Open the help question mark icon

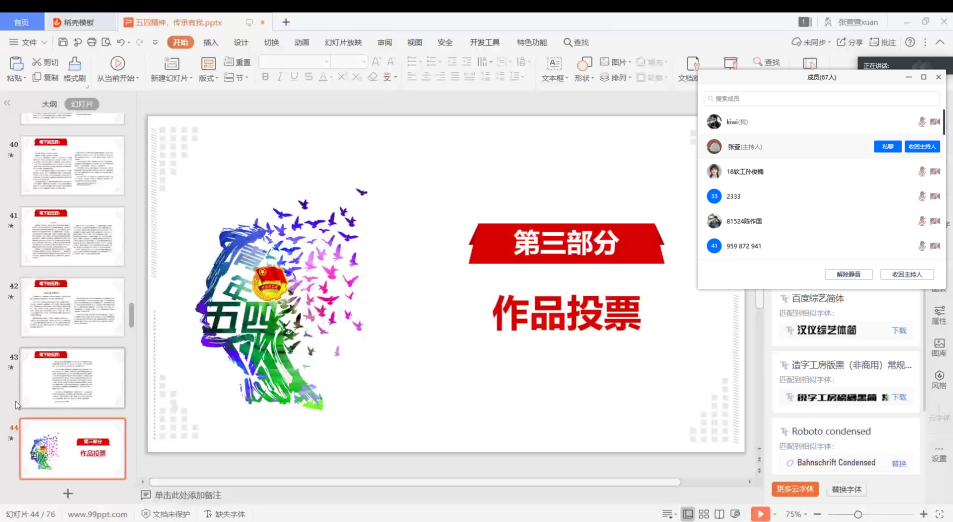(x=910, y=42)
